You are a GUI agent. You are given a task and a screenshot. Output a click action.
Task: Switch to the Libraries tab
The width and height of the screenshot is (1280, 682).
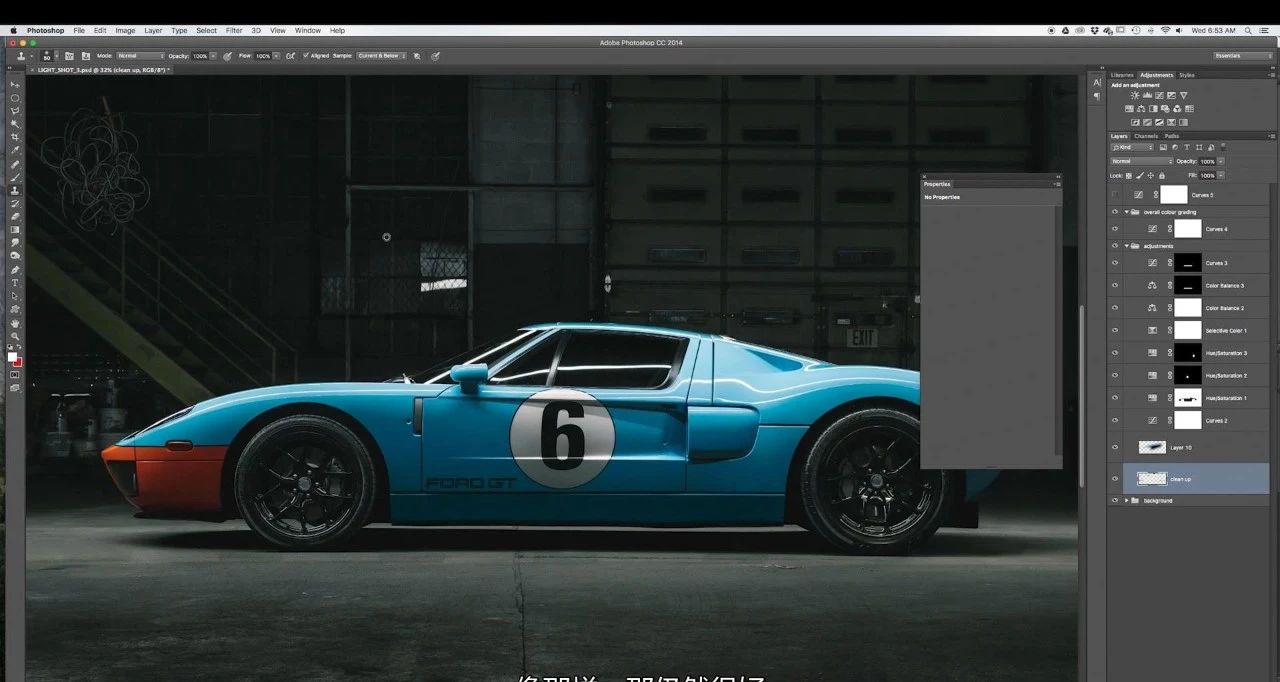pos(1123,75)
